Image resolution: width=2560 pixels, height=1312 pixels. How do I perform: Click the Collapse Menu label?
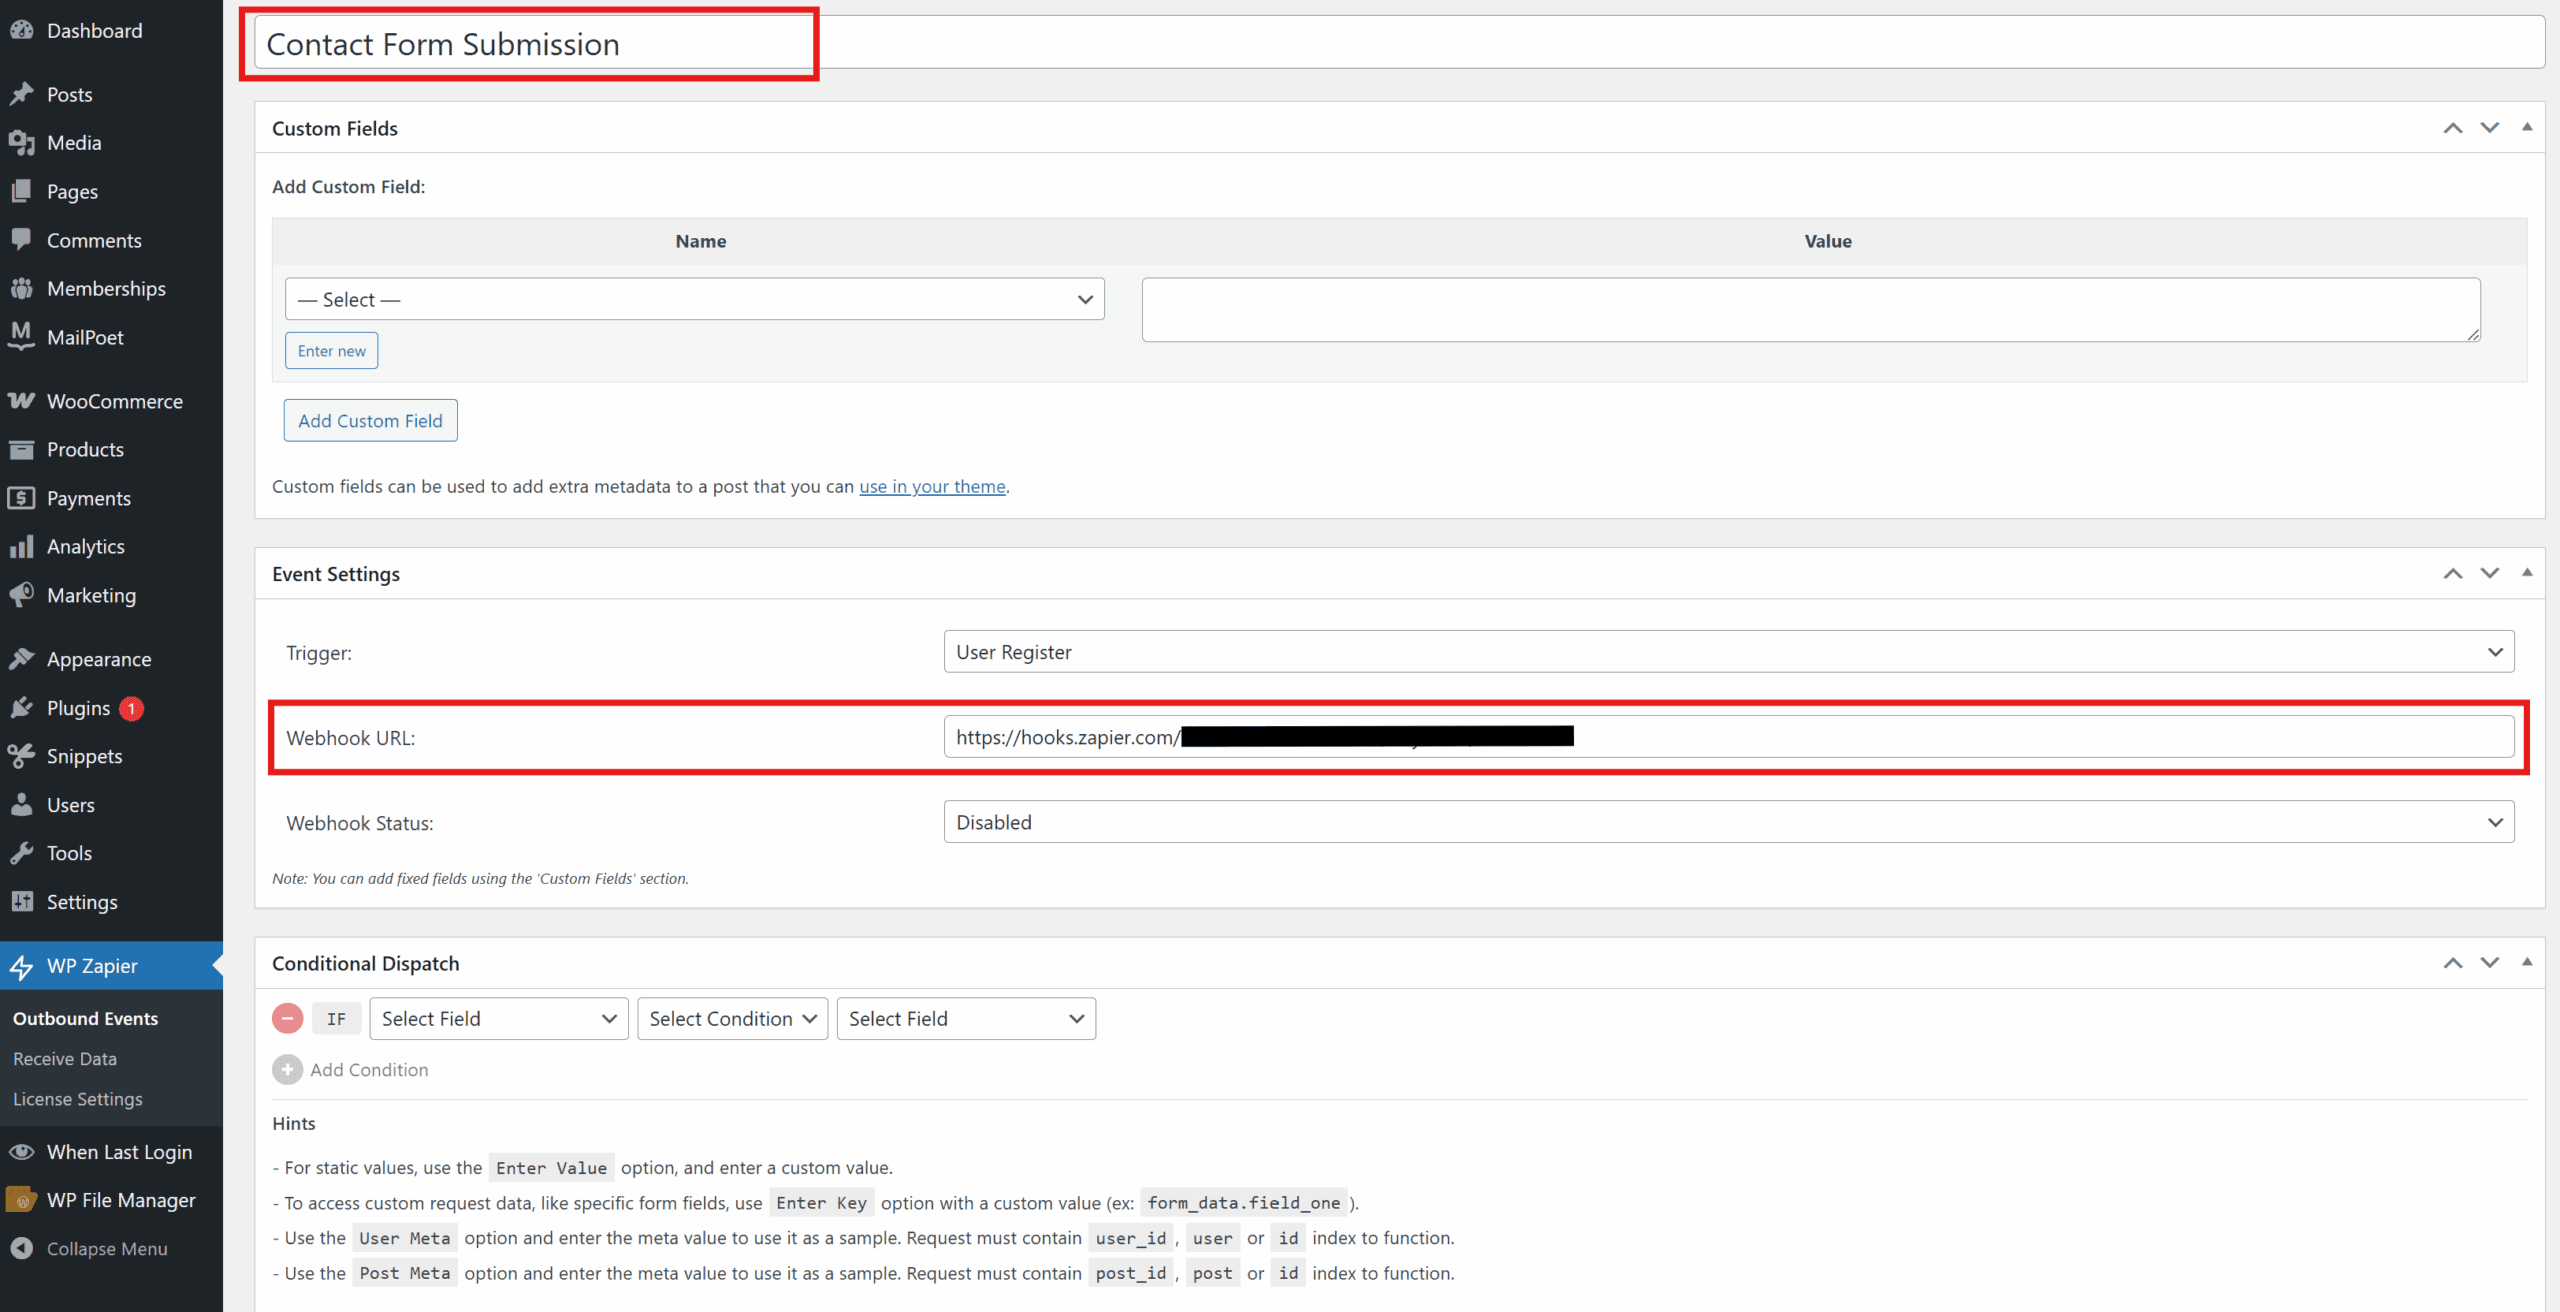tap(107, 1249)
